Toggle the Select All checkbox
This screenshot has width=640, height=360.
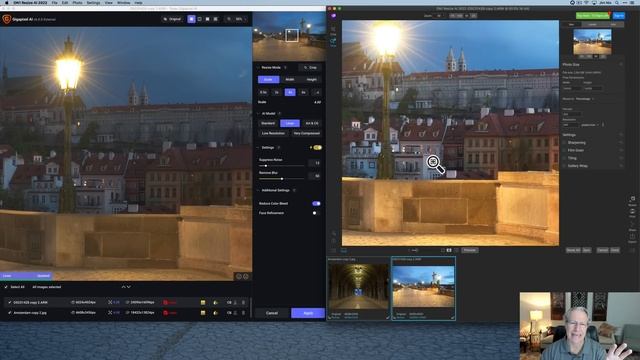(x=6, y=287)
